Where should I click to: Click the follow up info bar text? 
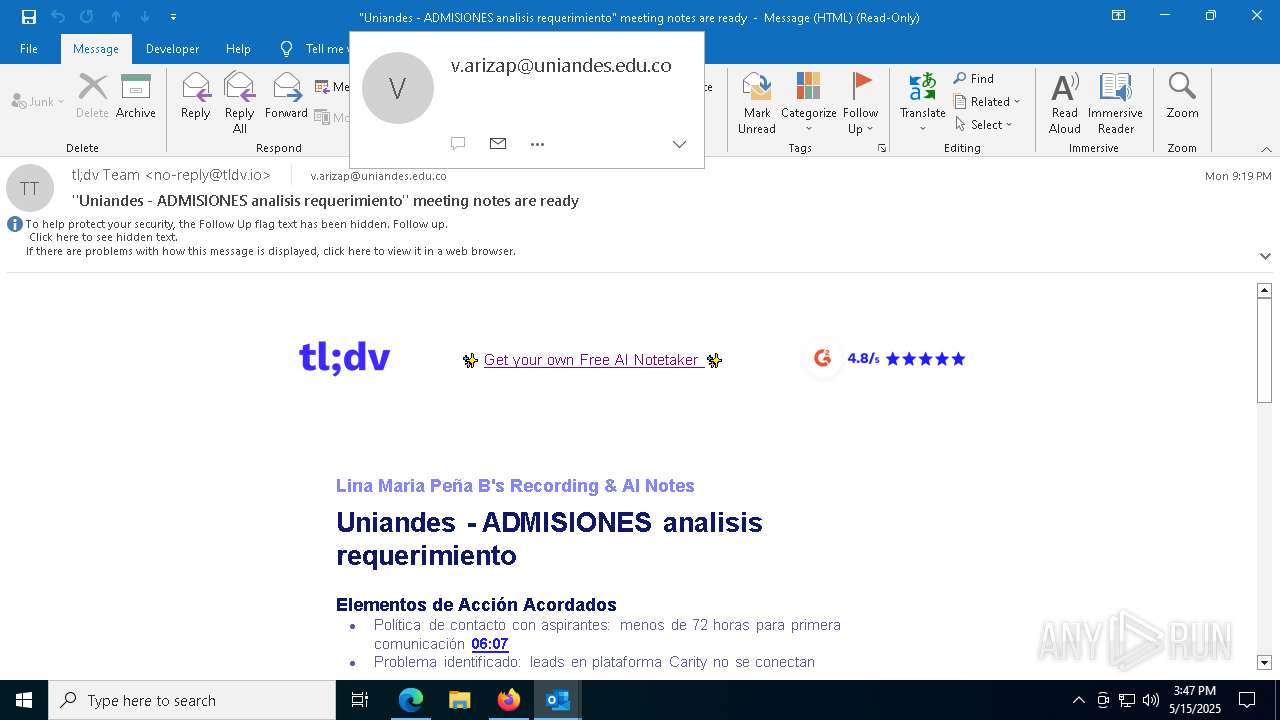coord(236,224)
